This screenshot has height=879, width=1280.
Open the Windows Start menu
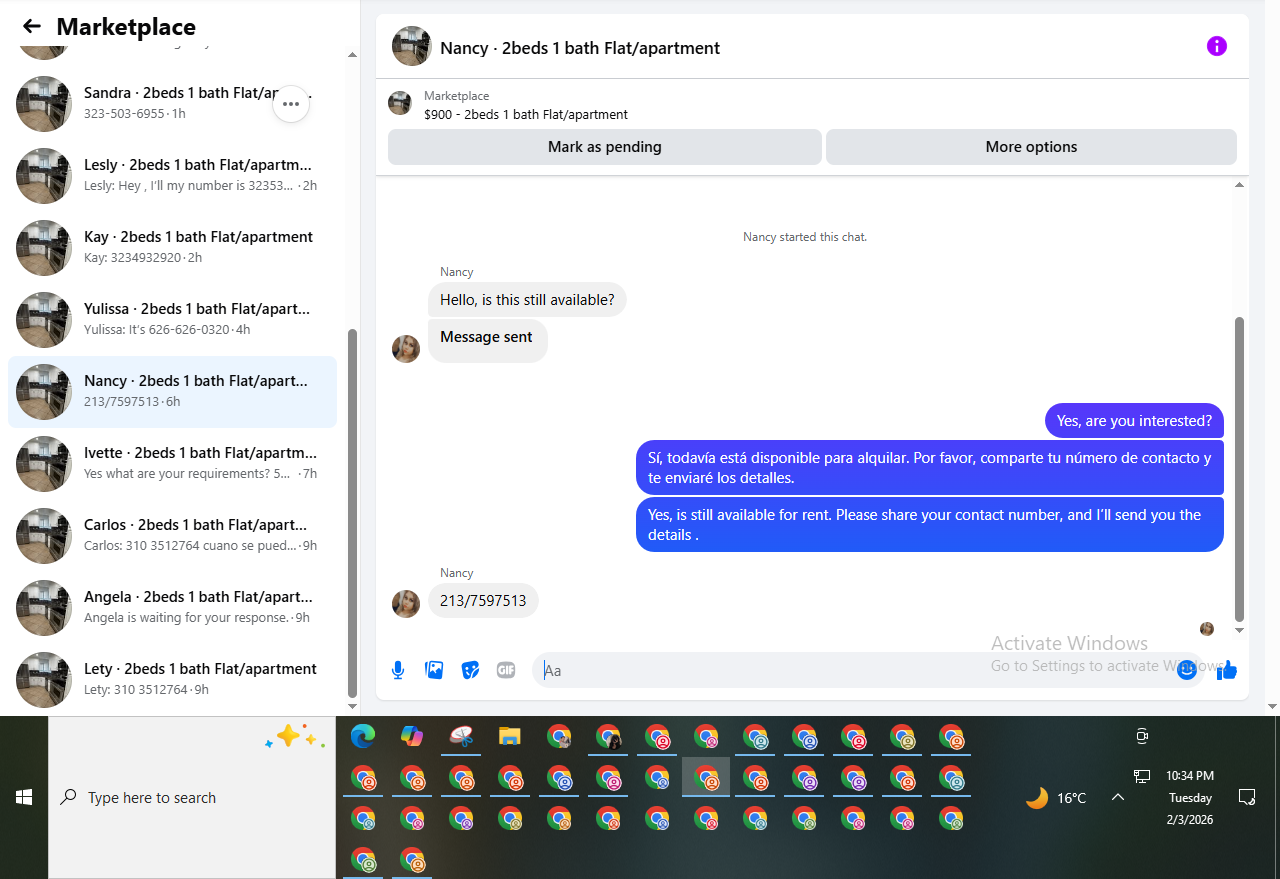24,797
